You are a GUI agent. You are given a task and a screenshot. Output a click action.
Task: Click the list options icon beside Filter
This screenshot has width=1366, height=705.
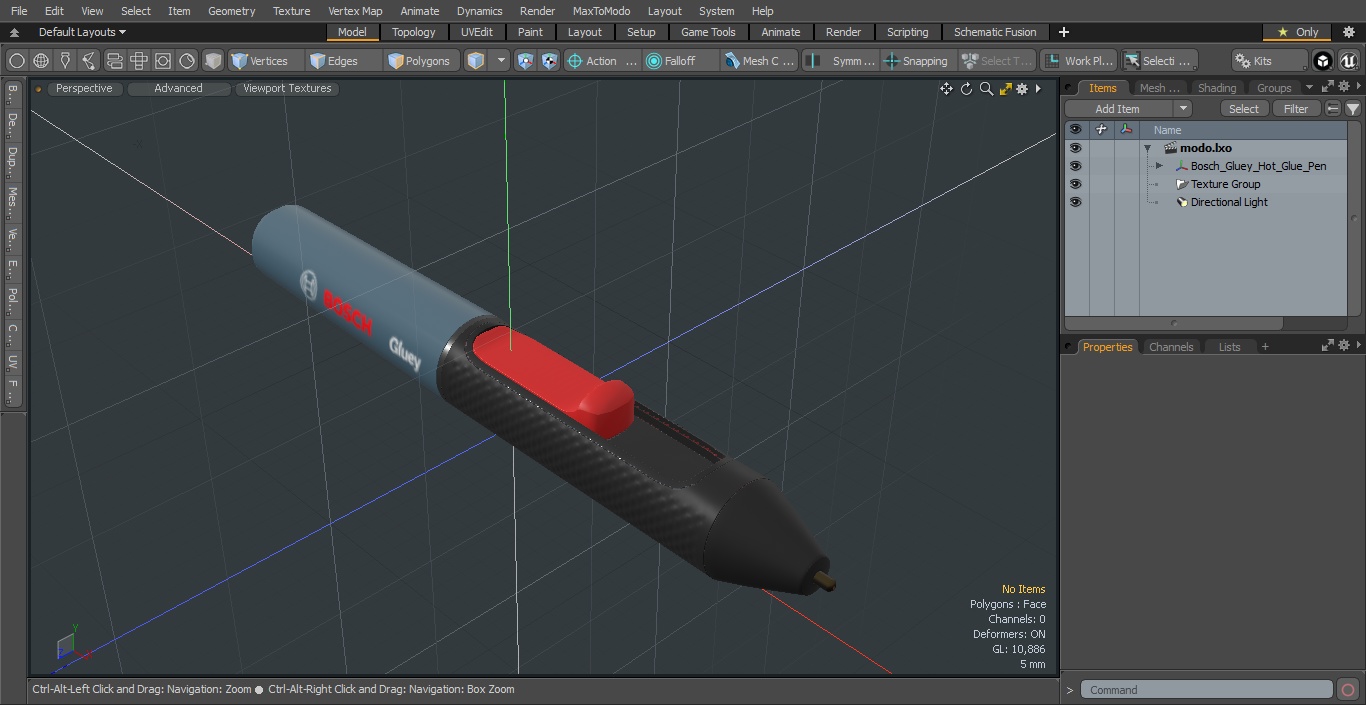[x=1333, y=109]
